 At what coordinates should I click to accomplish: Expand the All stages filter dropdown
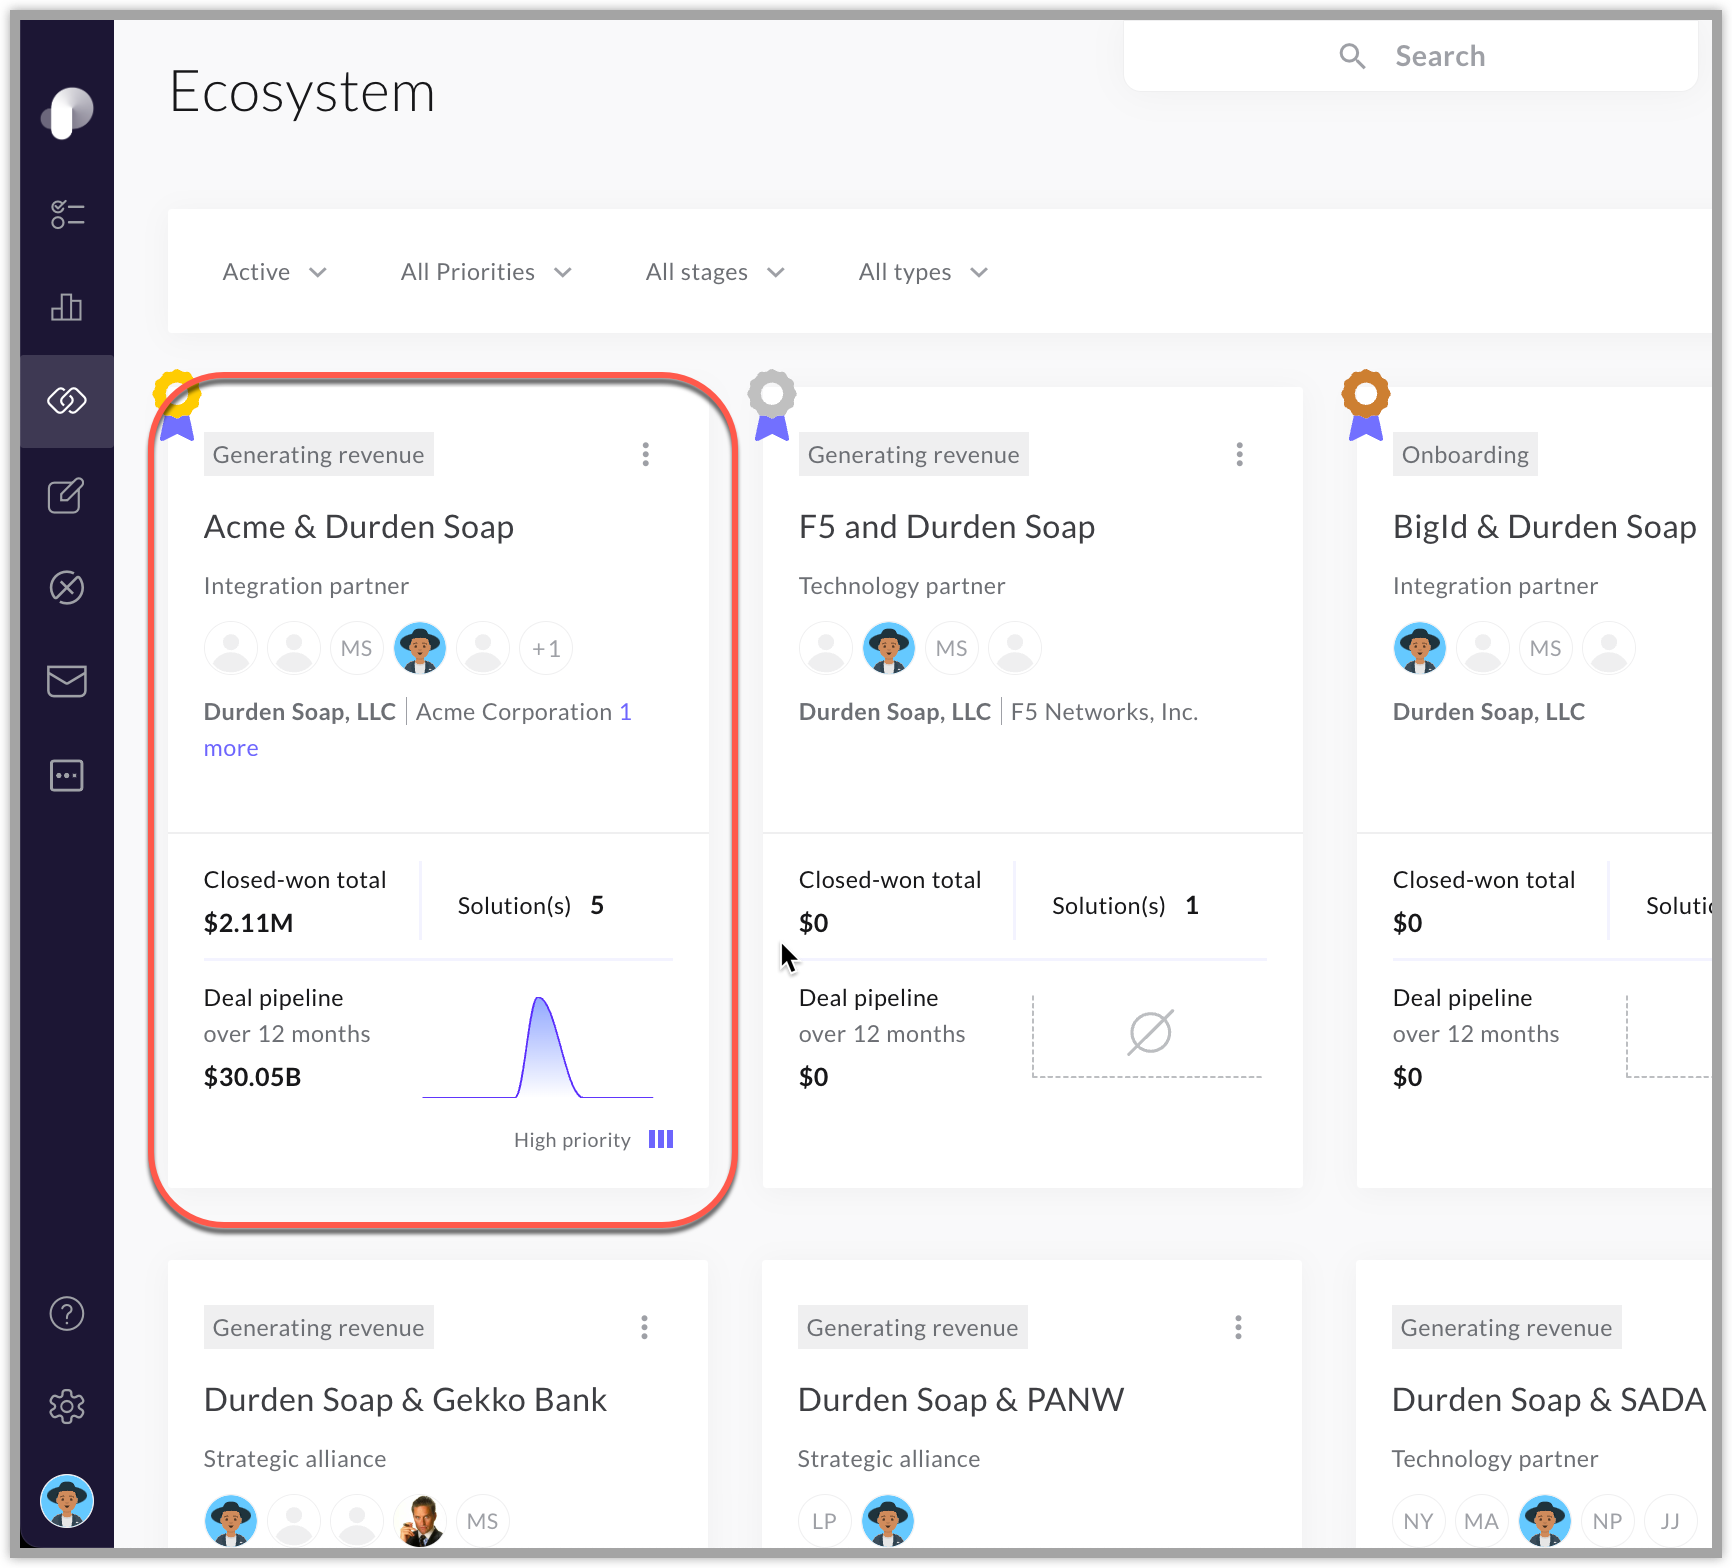(x=715, y=272)
